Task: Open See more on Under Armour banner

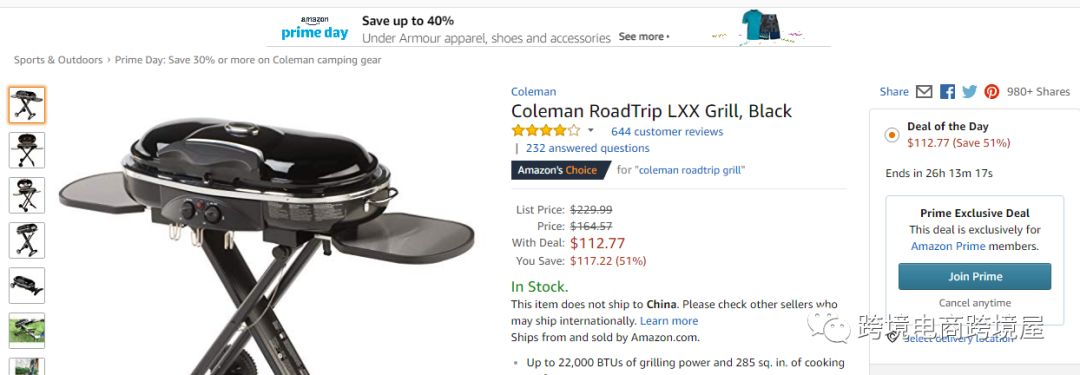Action: pyautogui.click(x=644, y=37)
